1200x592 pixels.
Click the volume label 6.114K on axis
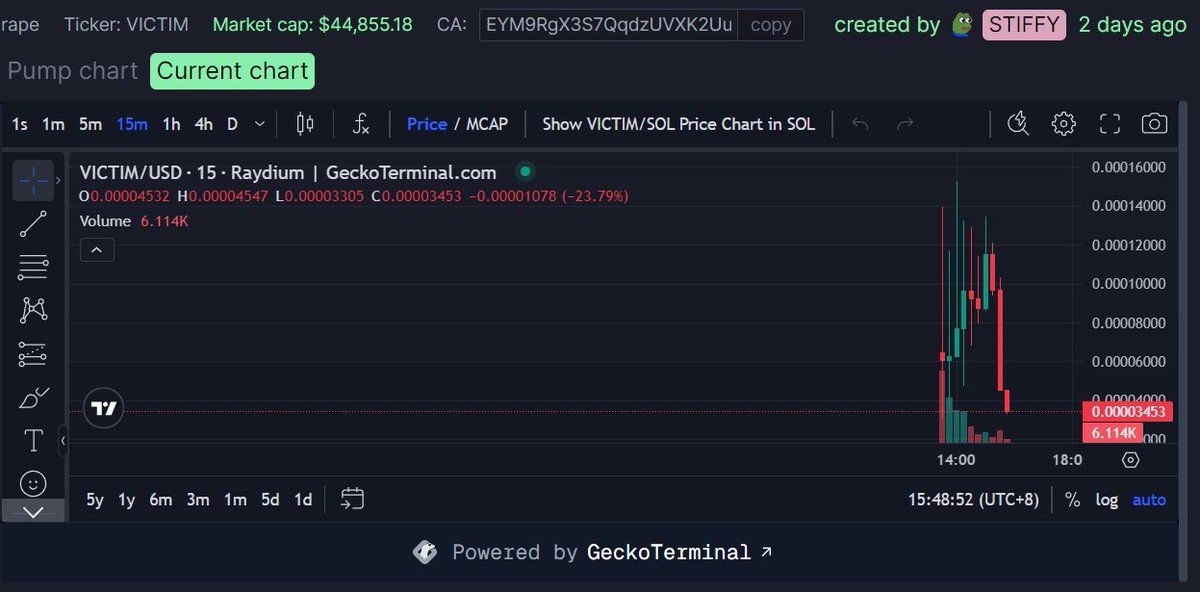pyautogui.click(x=1113, y=433)
